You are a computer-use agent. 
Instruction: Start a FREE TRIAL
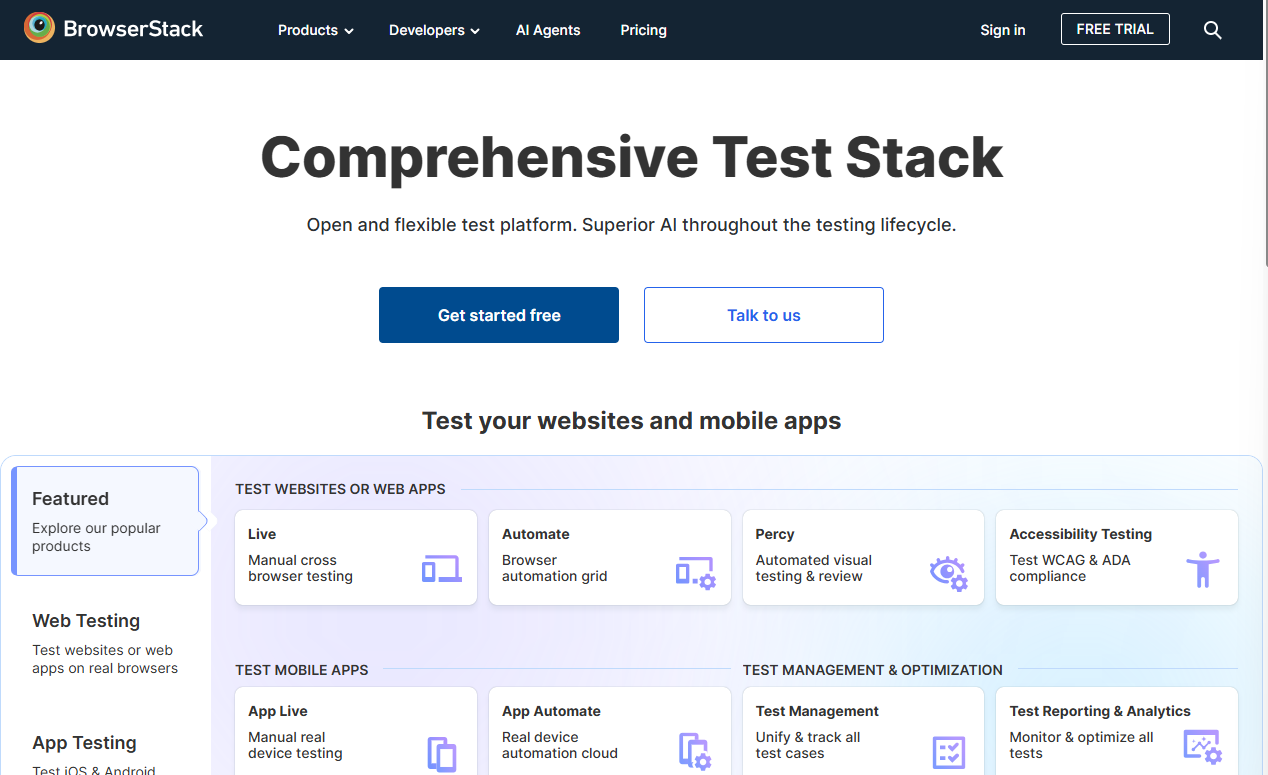coord(1115,29)
